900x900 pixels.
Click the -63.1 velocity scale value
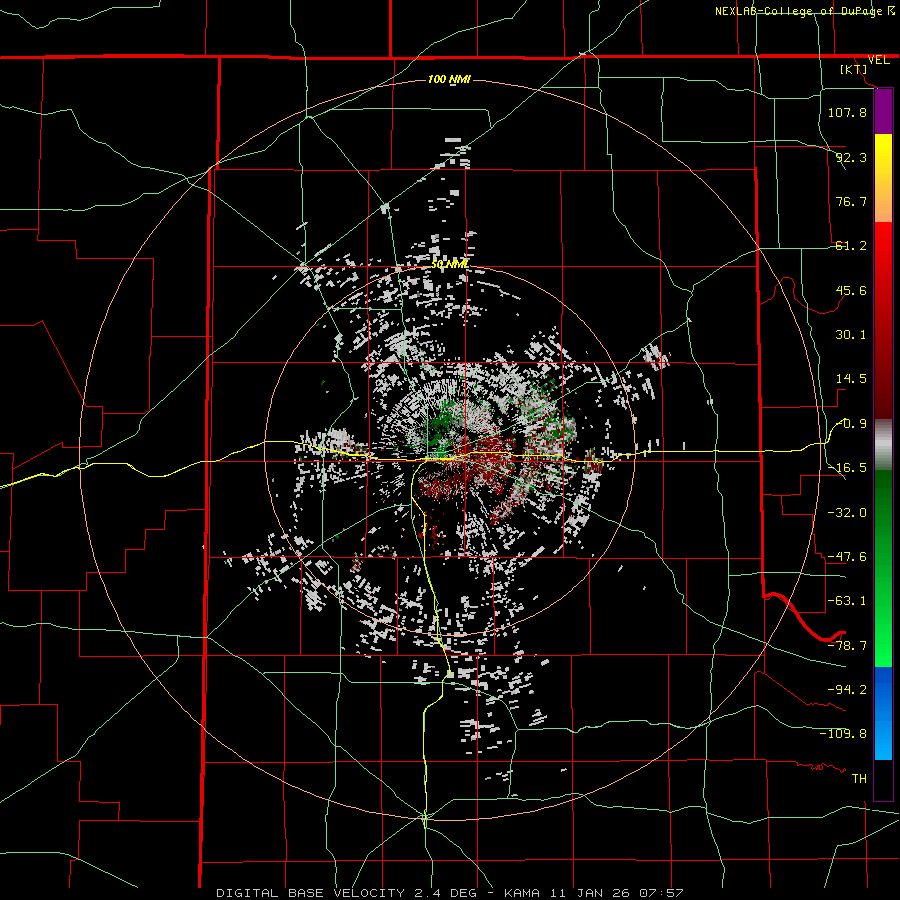[847, 601]
